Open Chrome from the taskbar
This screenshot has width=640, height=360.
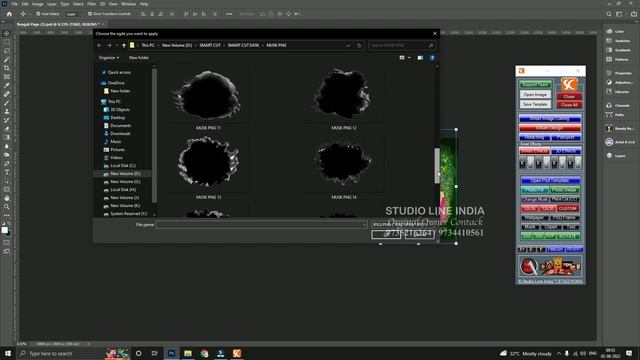click(204, 353)
